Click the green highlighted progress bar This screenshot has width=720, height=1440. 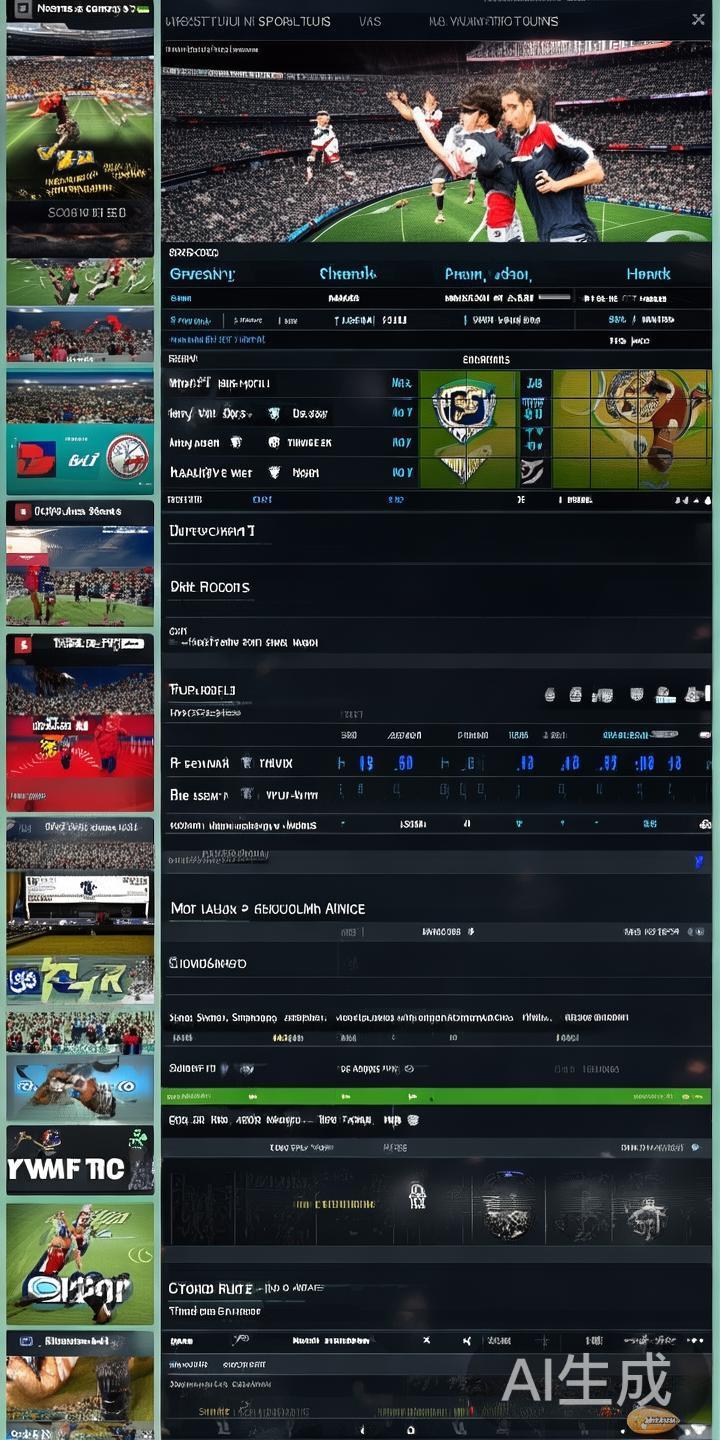[x=436, y=1097]
